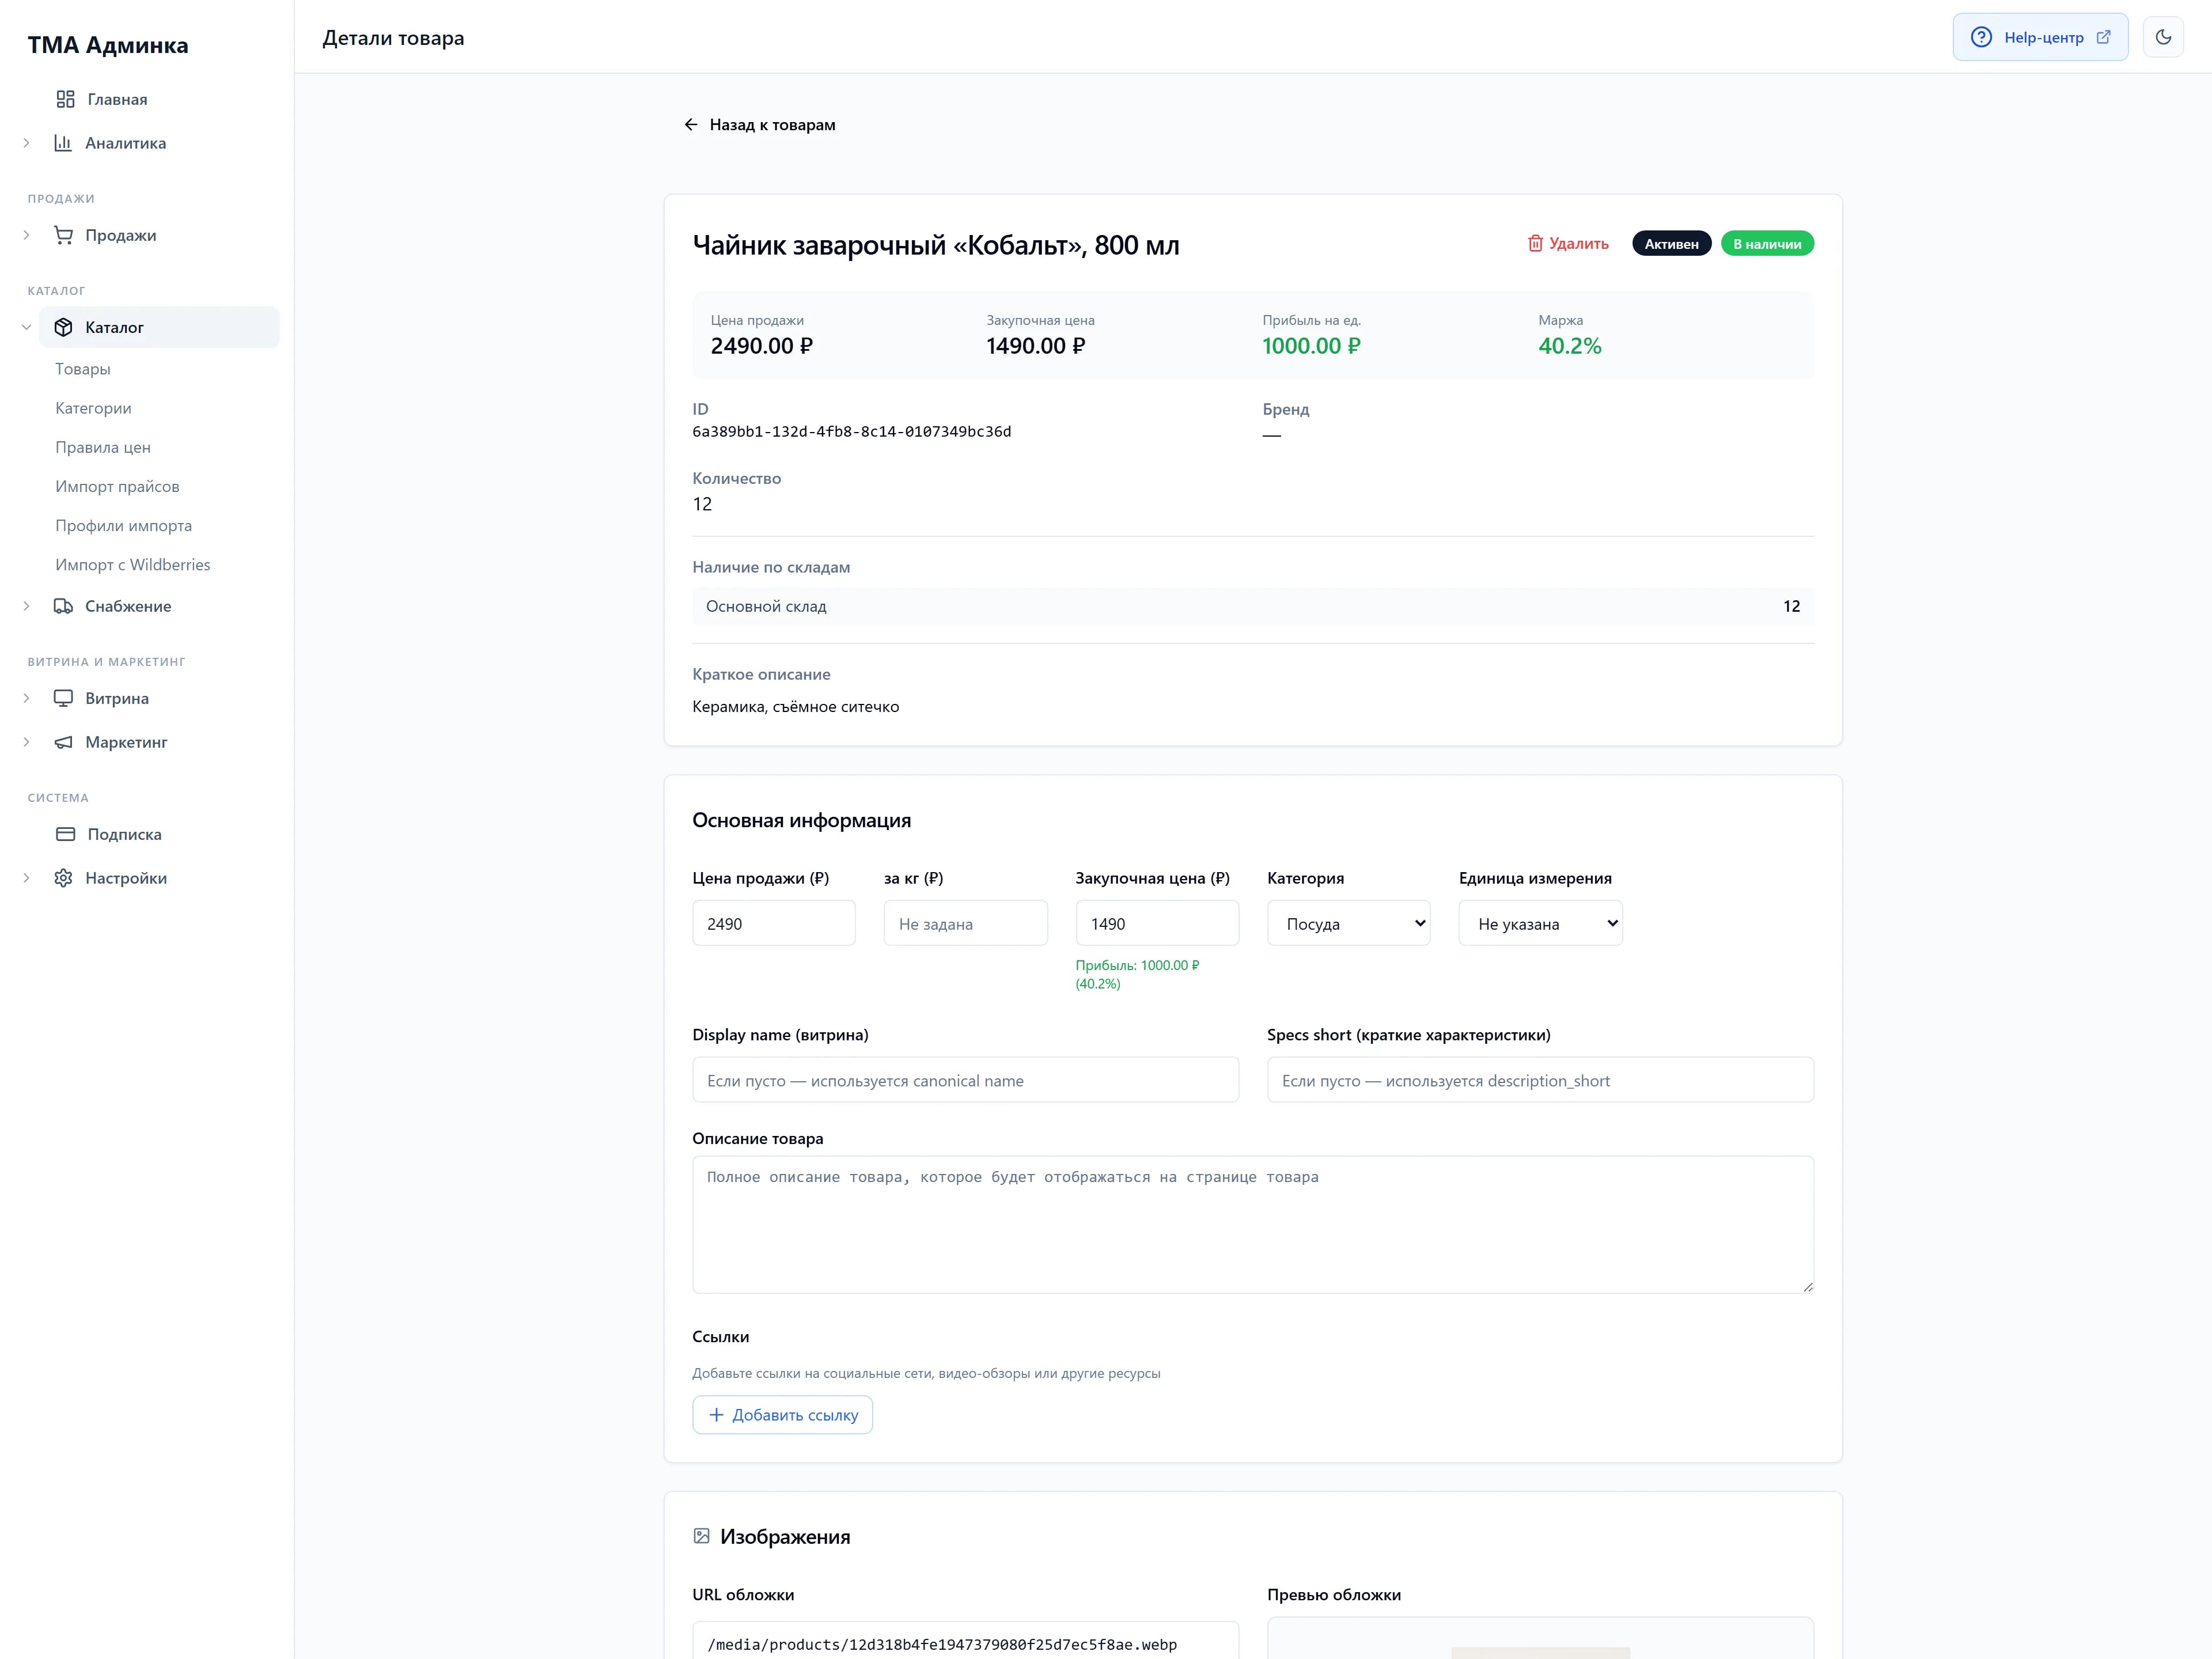Click the trash icon beside Удалить
This screenshot has width=2212, height=1659.
(x=1535, y=243)
